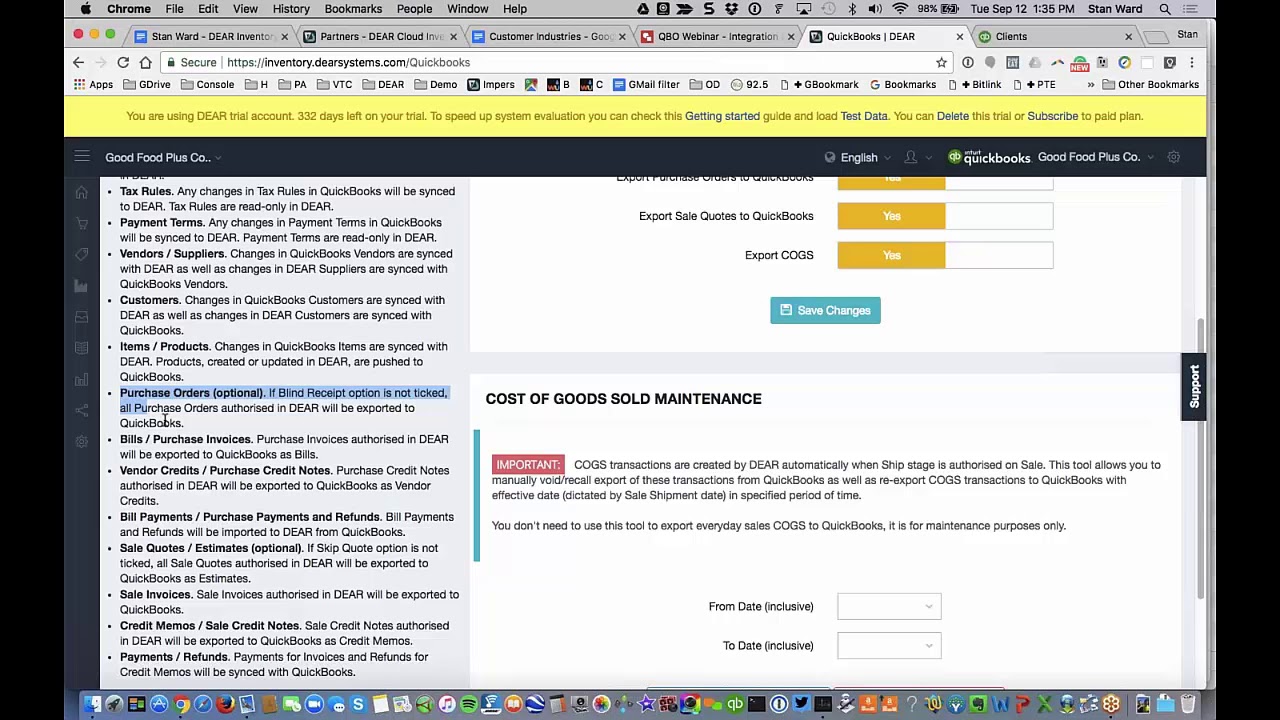
Task: Click the Intuit QuickBooks logo in header
Action: click(989, 157)
